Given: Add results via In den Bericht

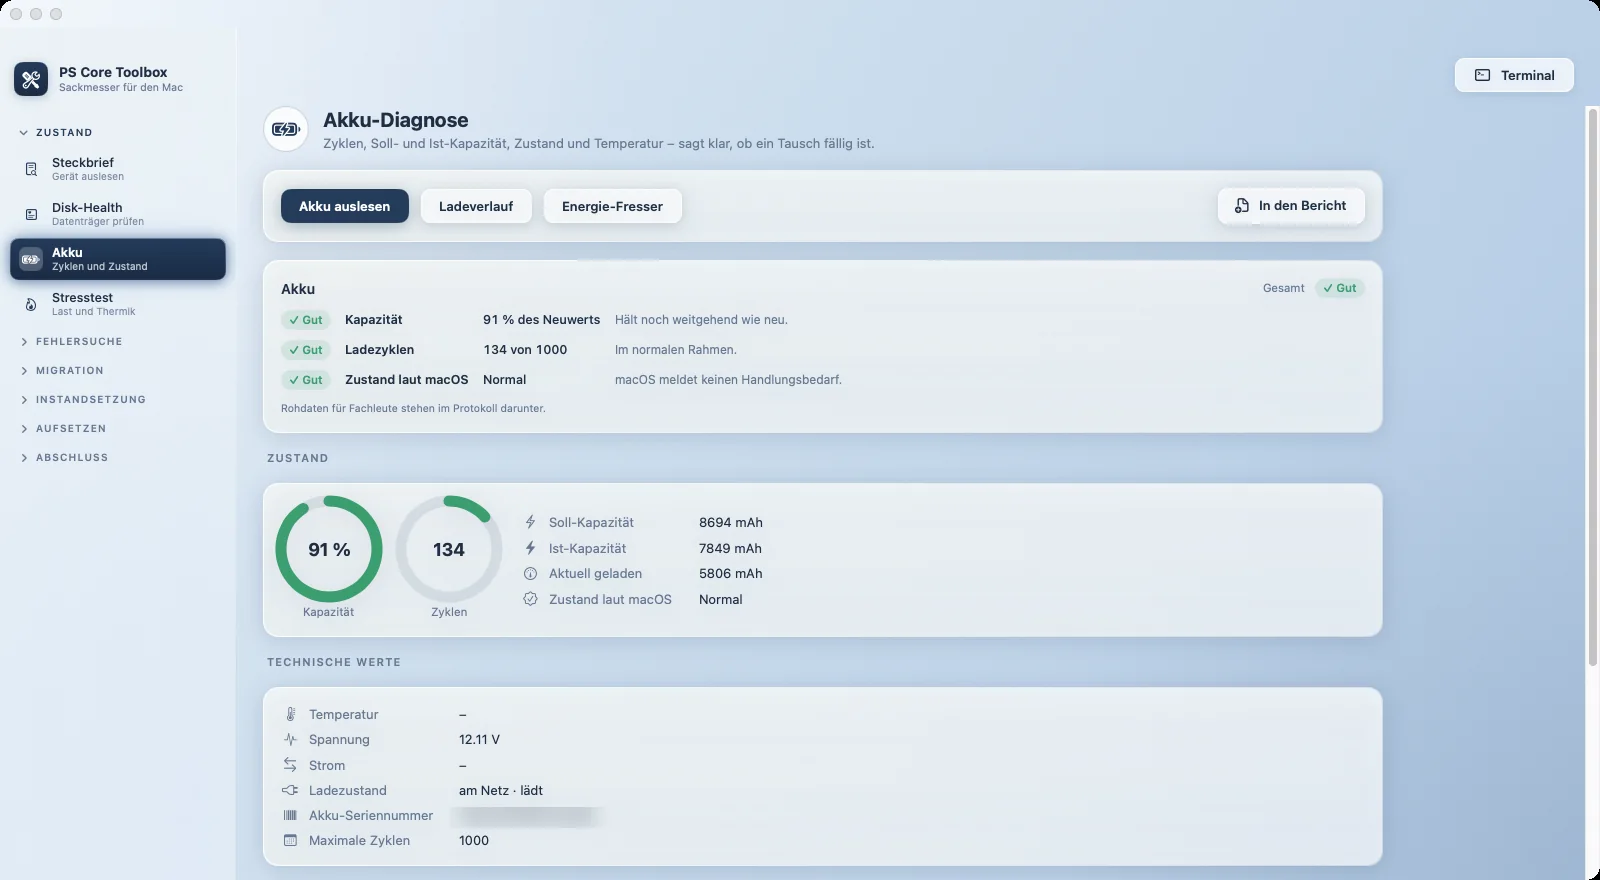Looking at the screenshot, I should [1291, 205].
